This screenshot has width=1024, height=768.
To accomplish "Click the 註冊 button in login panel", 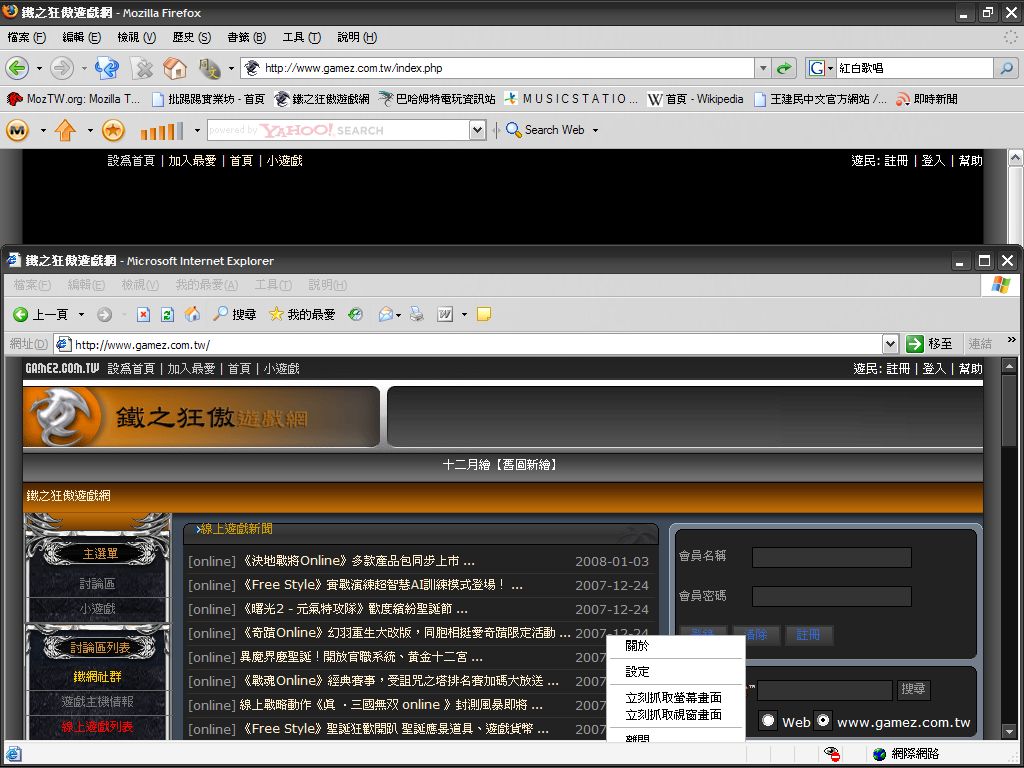I will click(x=808, y=634).
